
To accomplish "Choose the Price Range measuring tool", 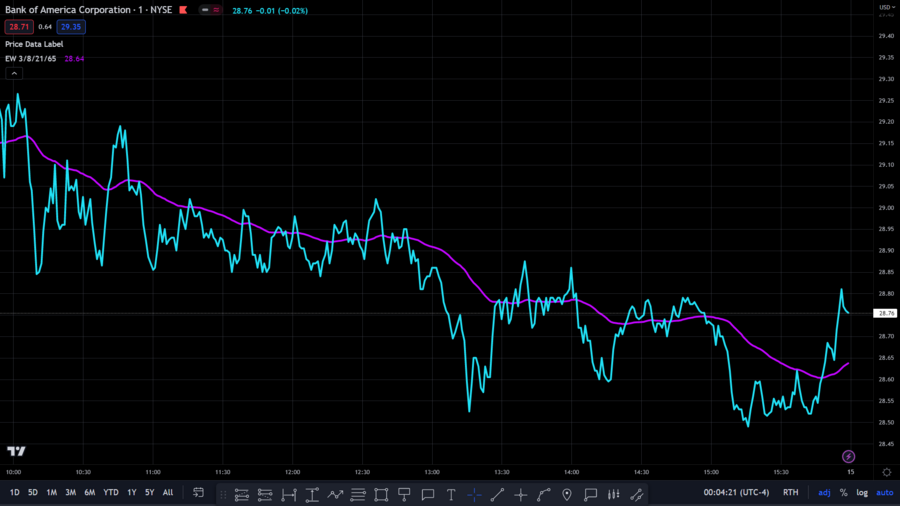I will [312, 495].
